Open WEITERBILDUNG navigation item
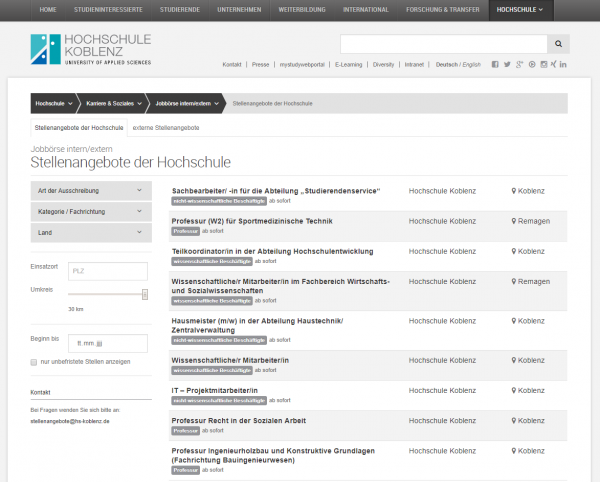 coord(302,10)
